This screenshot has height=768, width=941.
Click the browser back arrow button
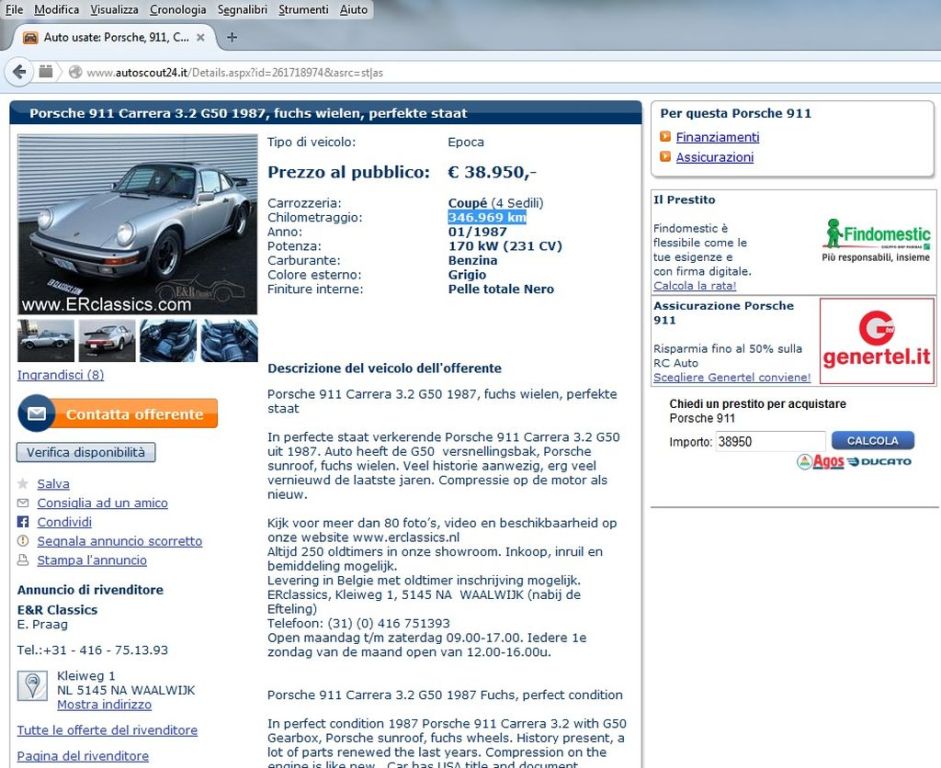click(19, 72)
